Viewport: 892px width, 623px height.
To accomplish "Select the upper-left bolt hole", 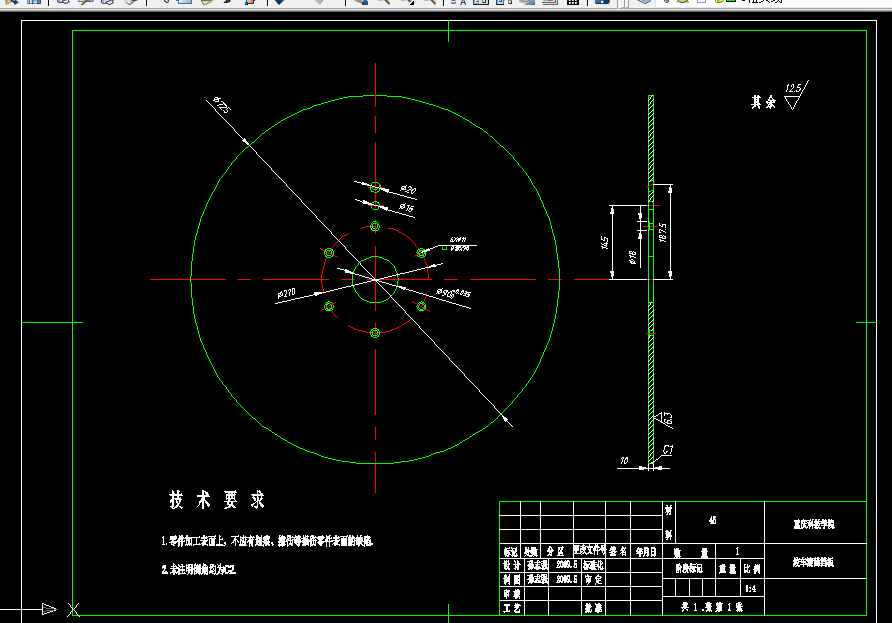I will 329,253.
